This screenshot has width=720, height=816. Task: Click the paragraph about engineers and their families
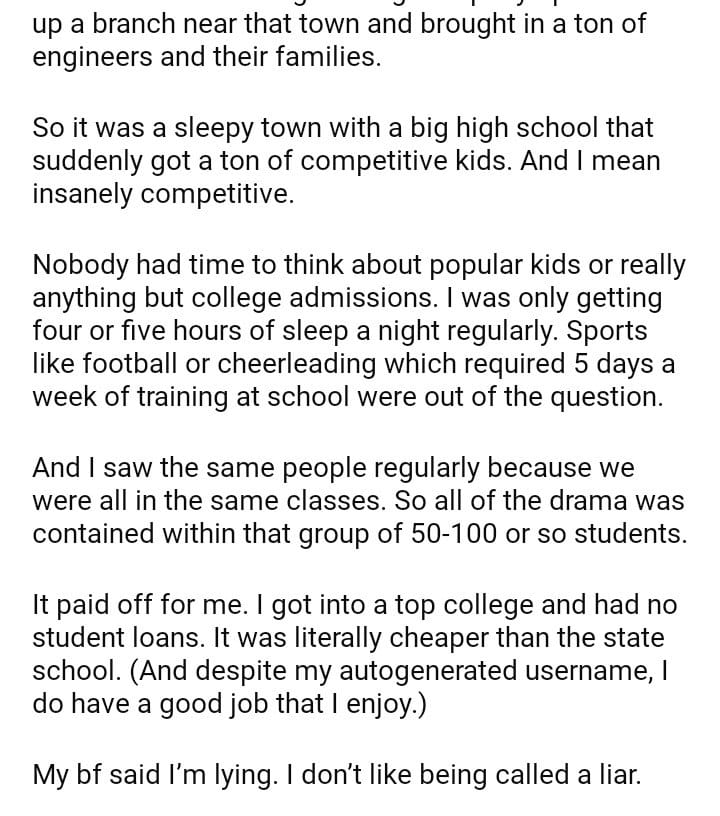pos(340,40)
